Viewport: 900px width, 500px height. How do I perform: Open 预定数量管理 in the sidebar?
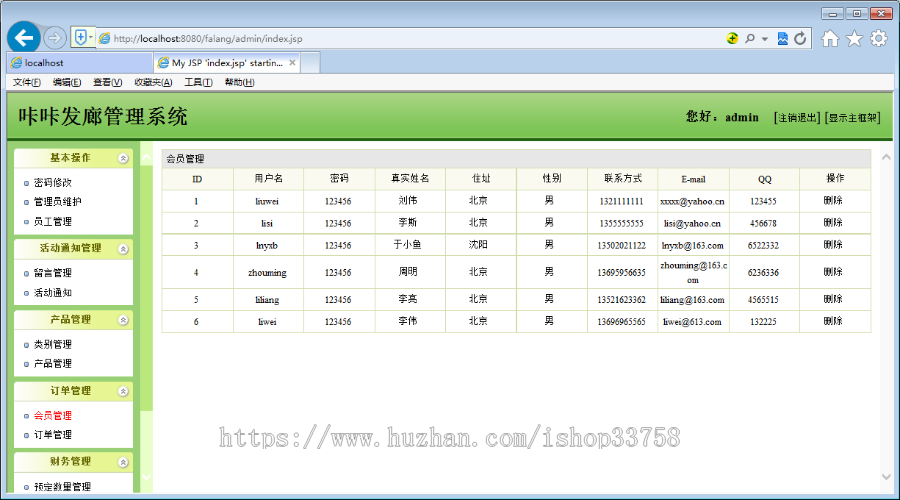click(62, 487)
